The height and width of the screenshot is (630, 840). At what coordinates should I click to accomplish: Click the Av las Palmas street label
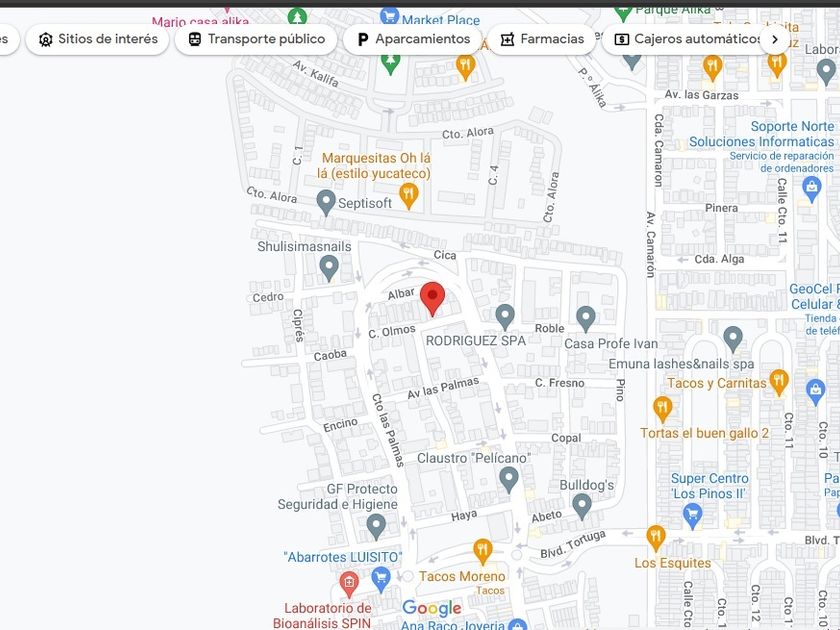pos(443,388)
